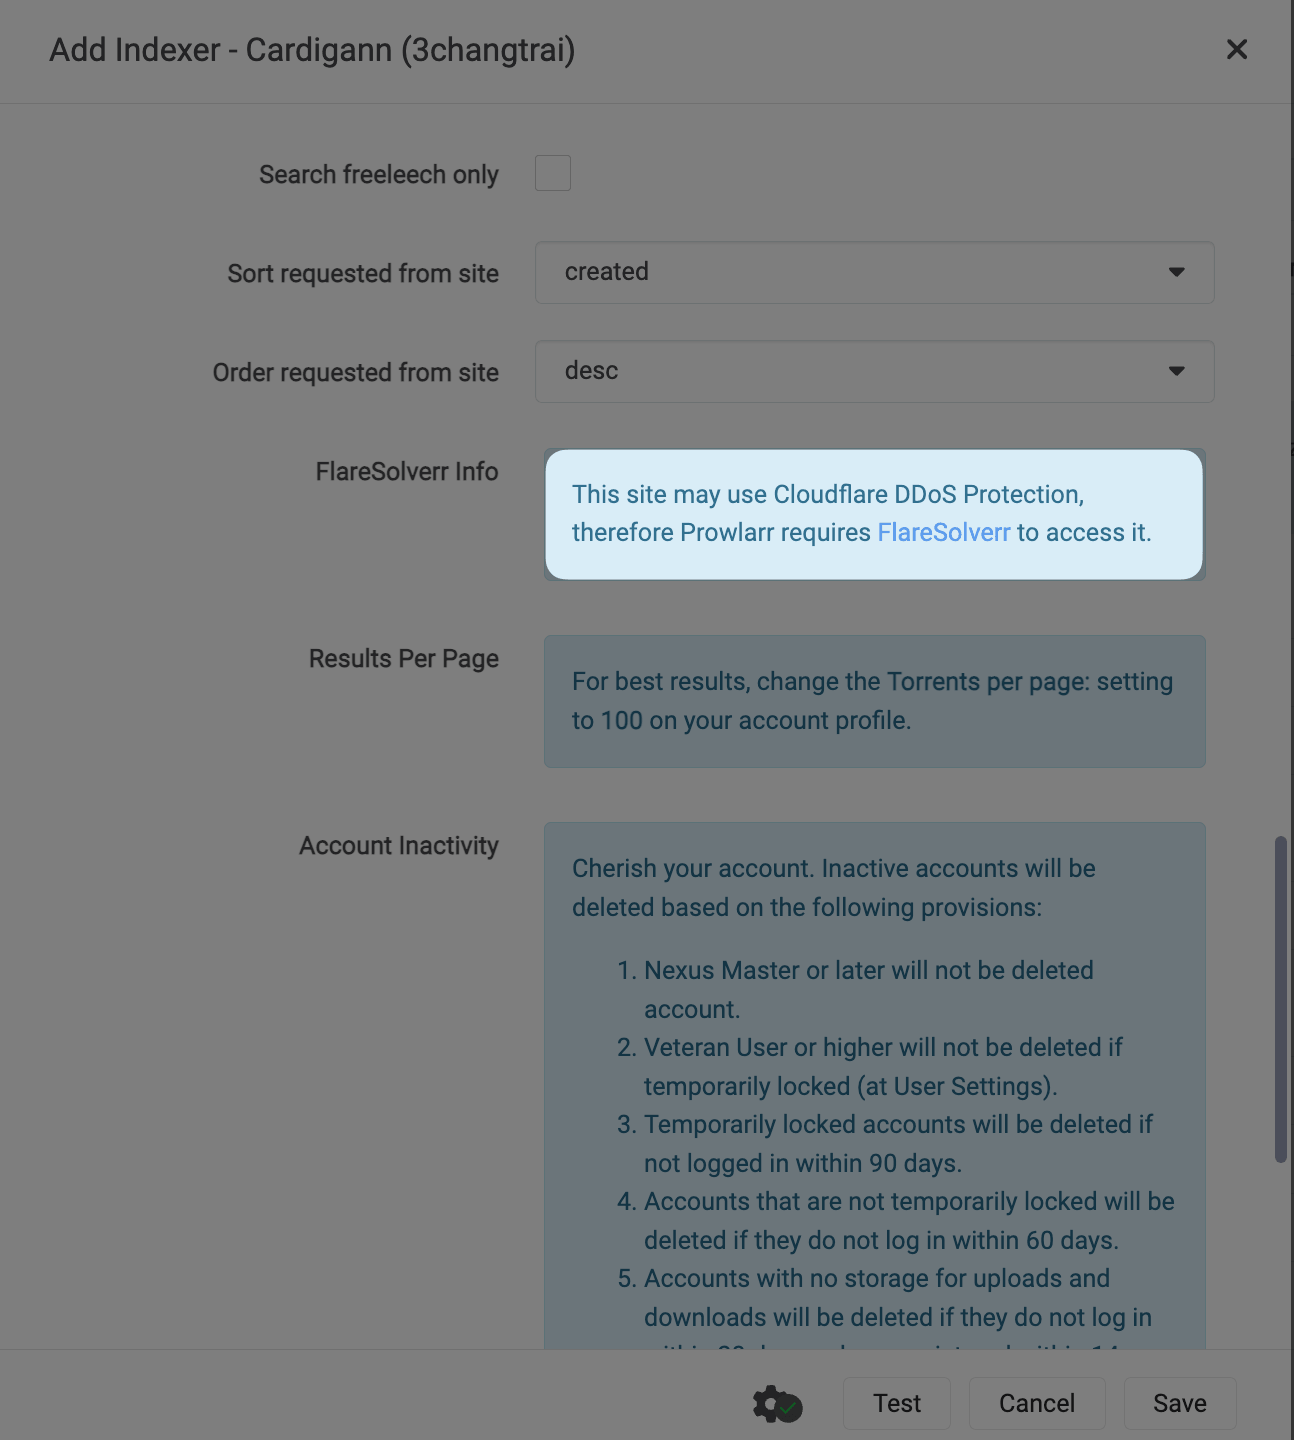Open the FlareSolverr link
Image resolution: width=1294 pixels, height=1440 pixels.
943,532
